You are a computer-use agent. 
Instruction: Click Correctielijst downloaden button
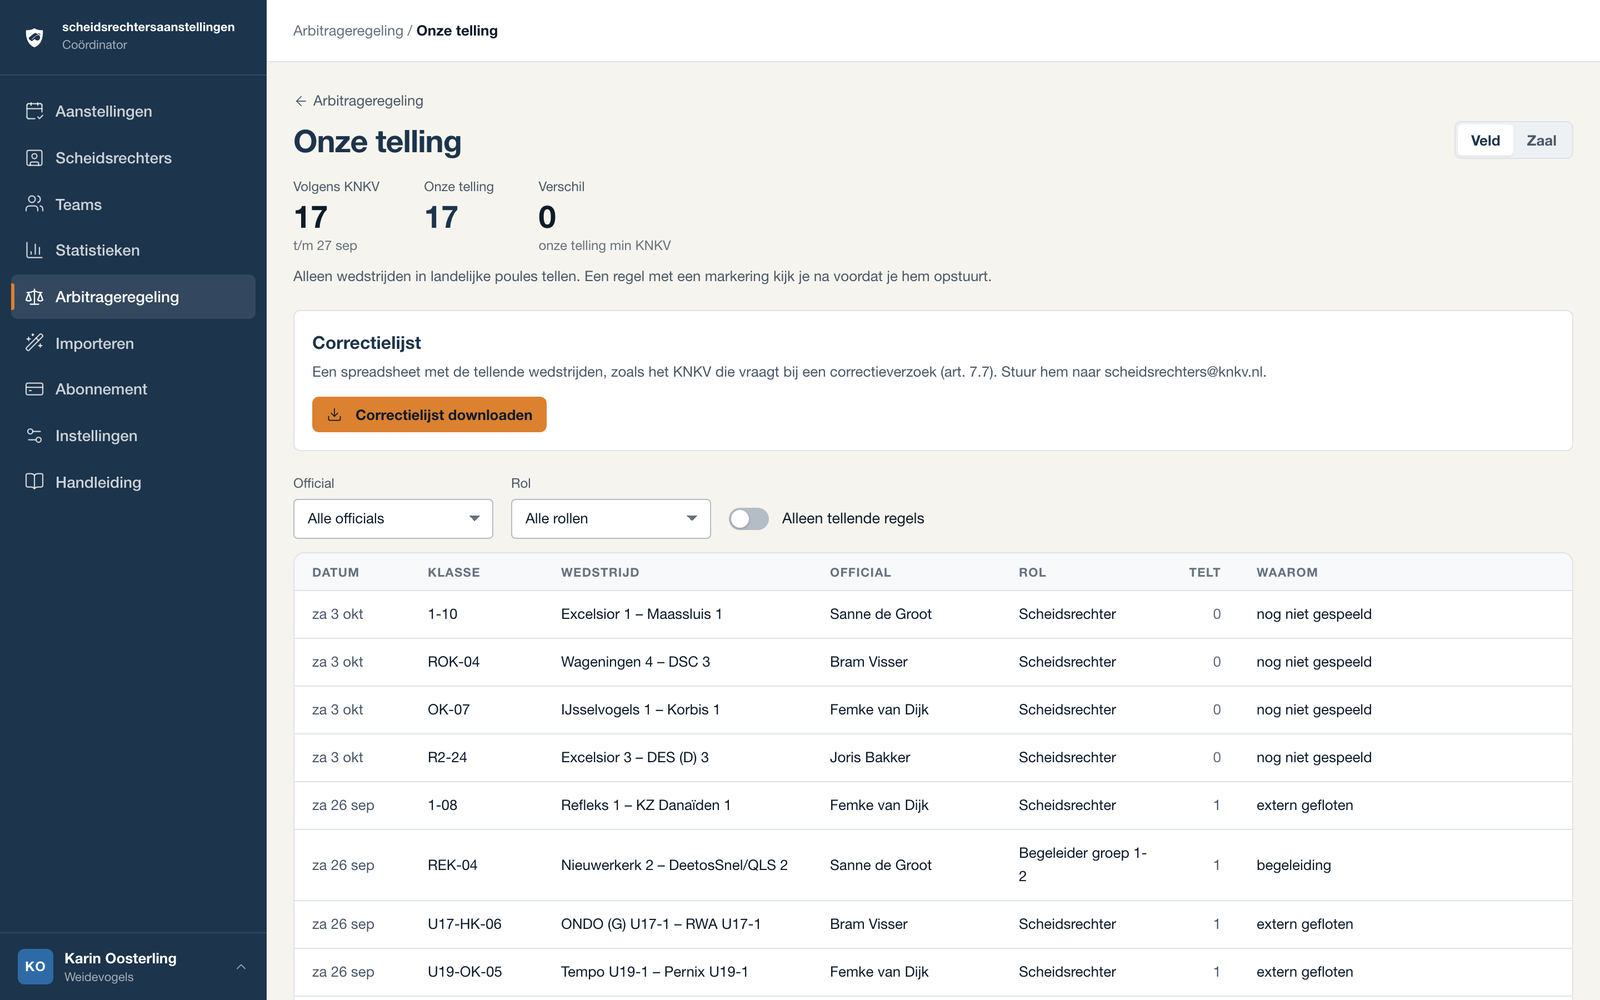429,415
